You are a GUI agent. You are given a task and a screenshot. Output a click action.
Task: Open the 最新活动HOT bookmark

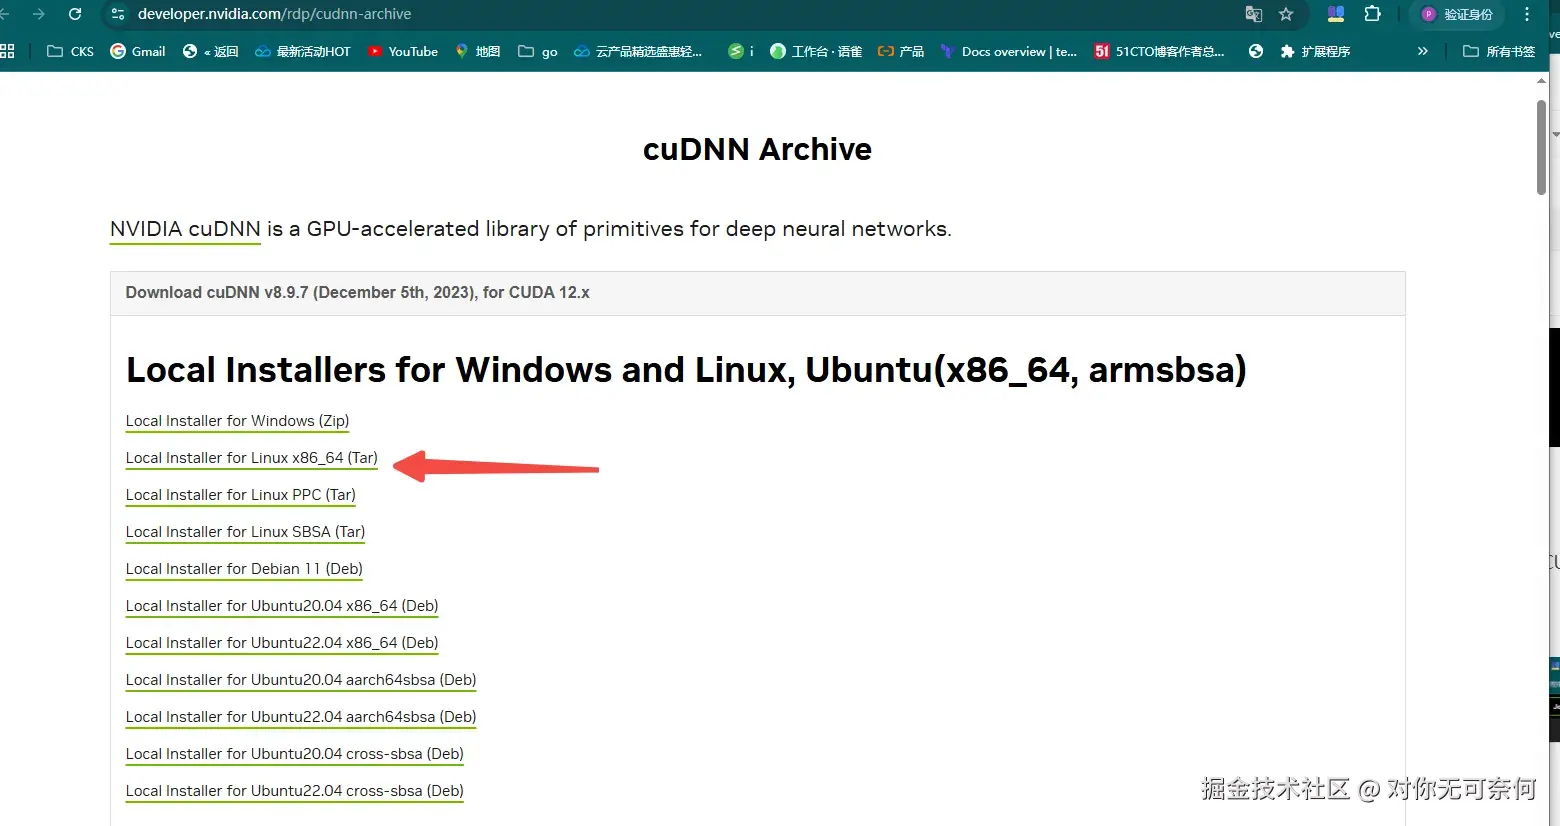(x=303, y=51)
